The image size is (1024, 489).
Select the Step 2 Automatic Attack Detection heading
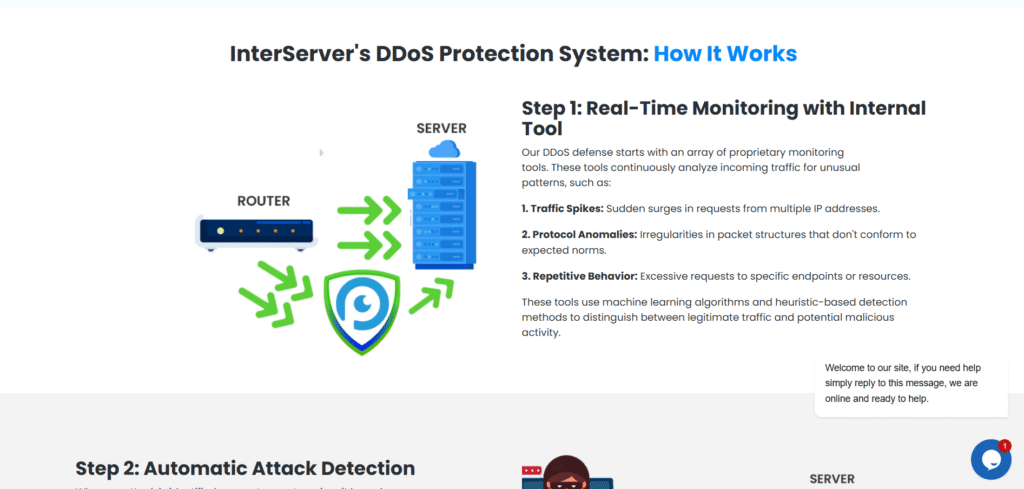245,468
